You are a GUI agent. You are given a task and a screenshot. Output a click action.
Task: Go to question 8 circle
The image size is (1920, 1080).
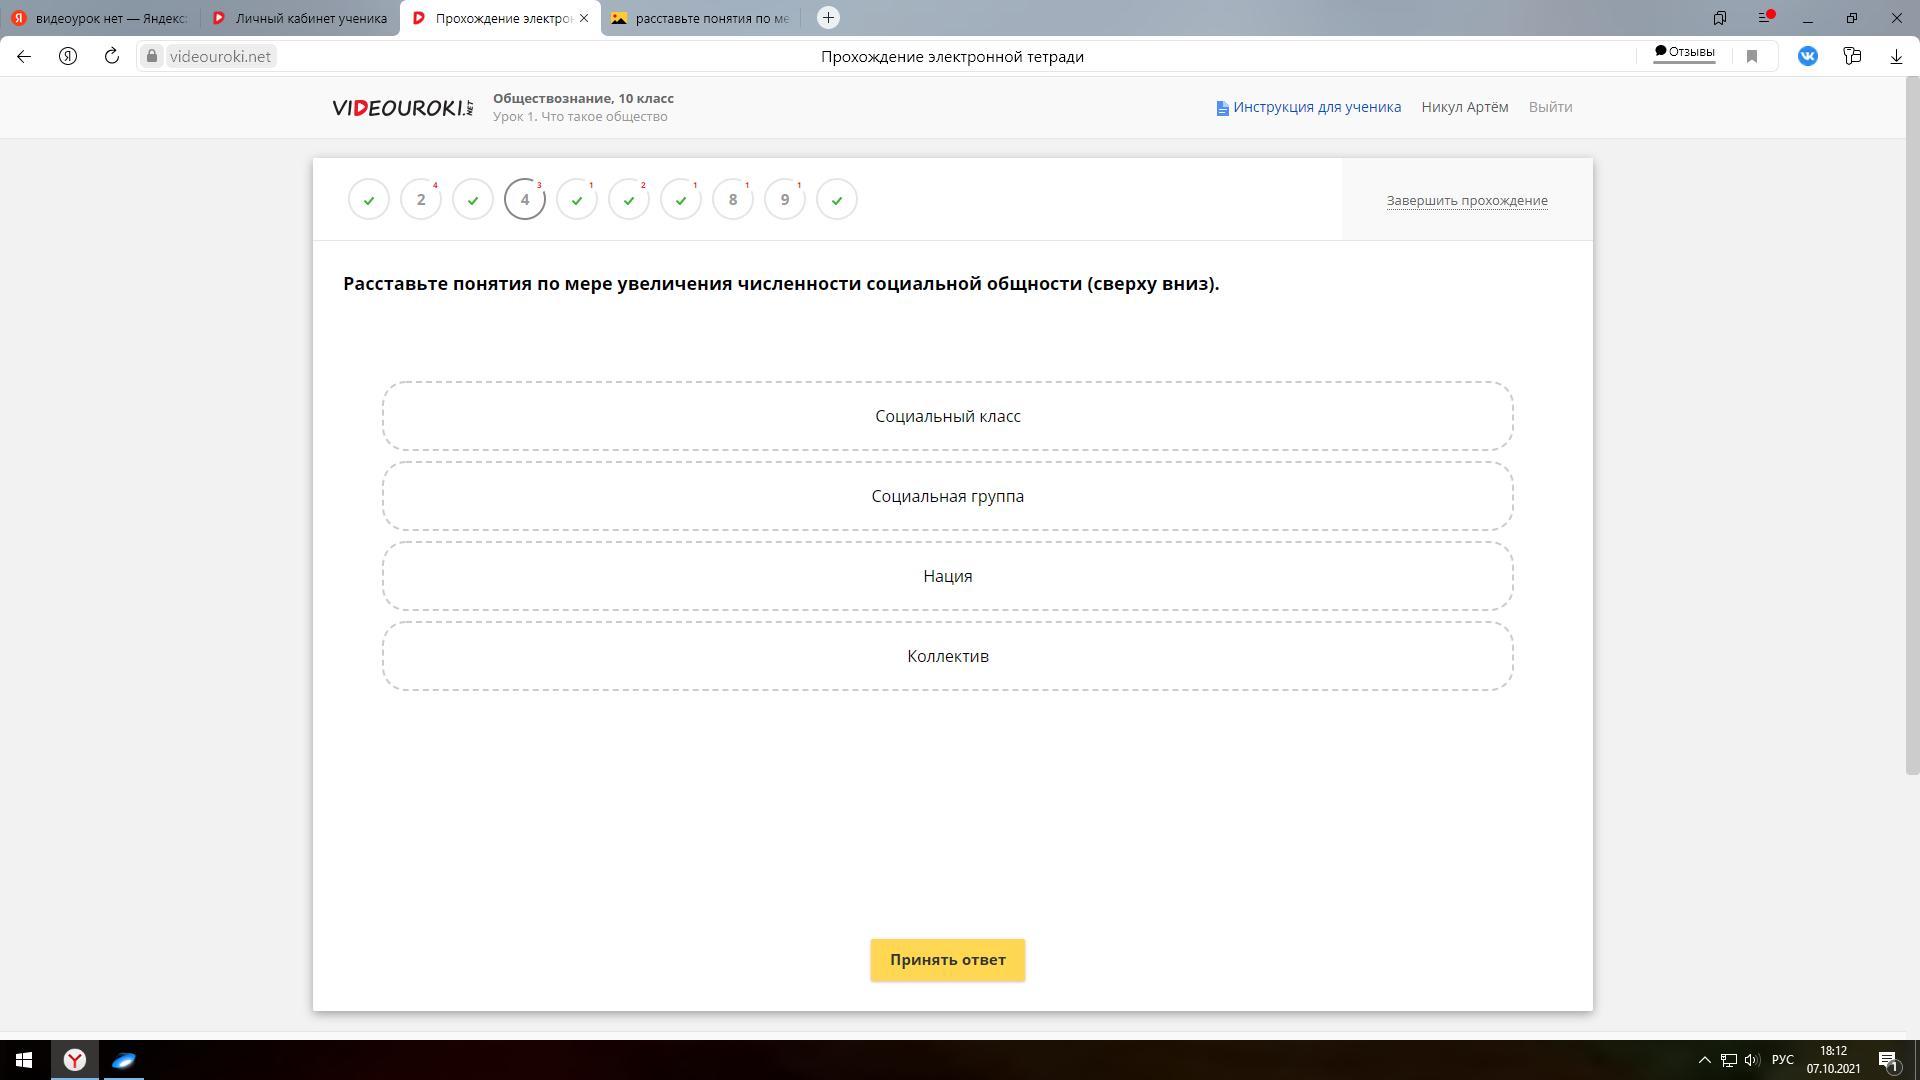pos(733,200)
